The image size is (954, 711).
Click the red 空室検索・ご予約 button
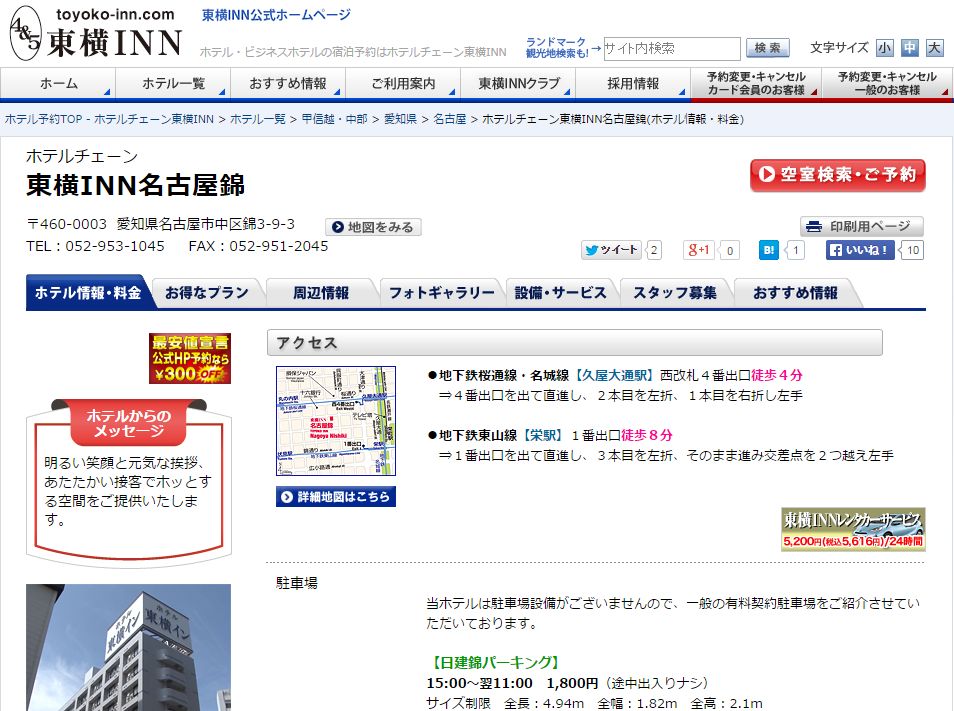tap(838, 175)
